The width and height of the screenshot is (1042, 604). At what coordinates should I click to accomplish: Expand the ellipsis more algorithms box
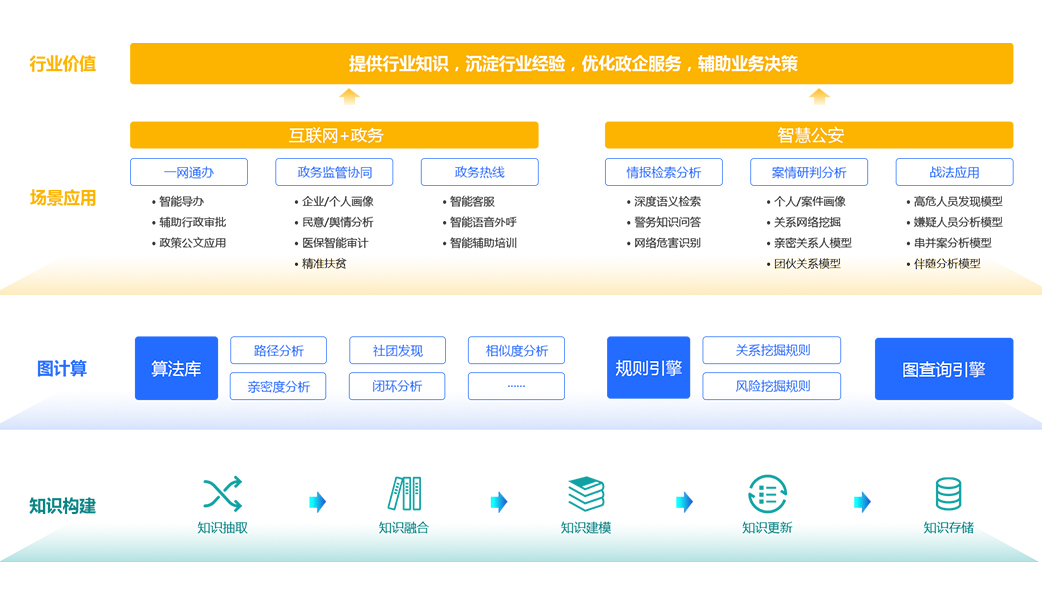click(516, 386)
